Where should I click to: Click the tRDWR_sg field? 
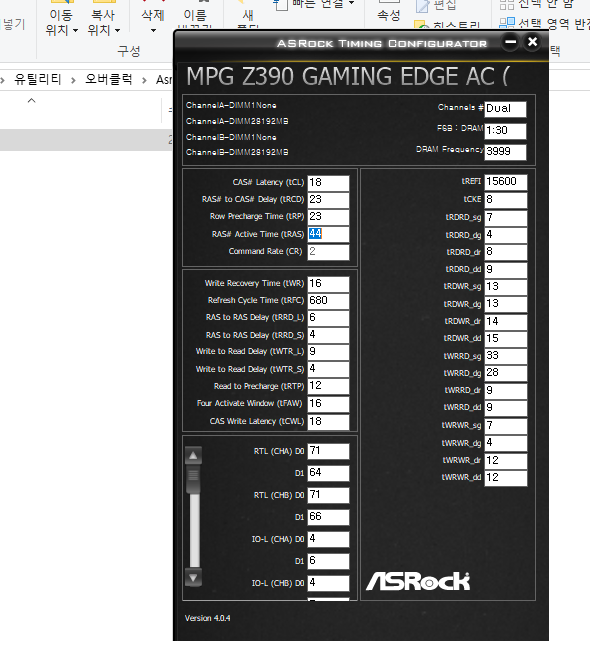(506, 287)
